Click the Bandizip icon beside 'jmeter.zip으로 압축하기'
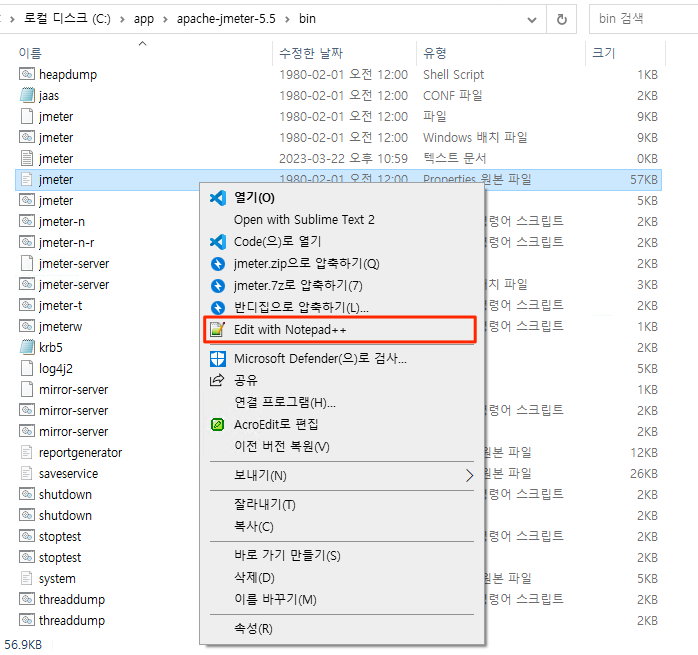Image resolution: width=698 pixels, height=655 pixels. click(x=218, y=264)
